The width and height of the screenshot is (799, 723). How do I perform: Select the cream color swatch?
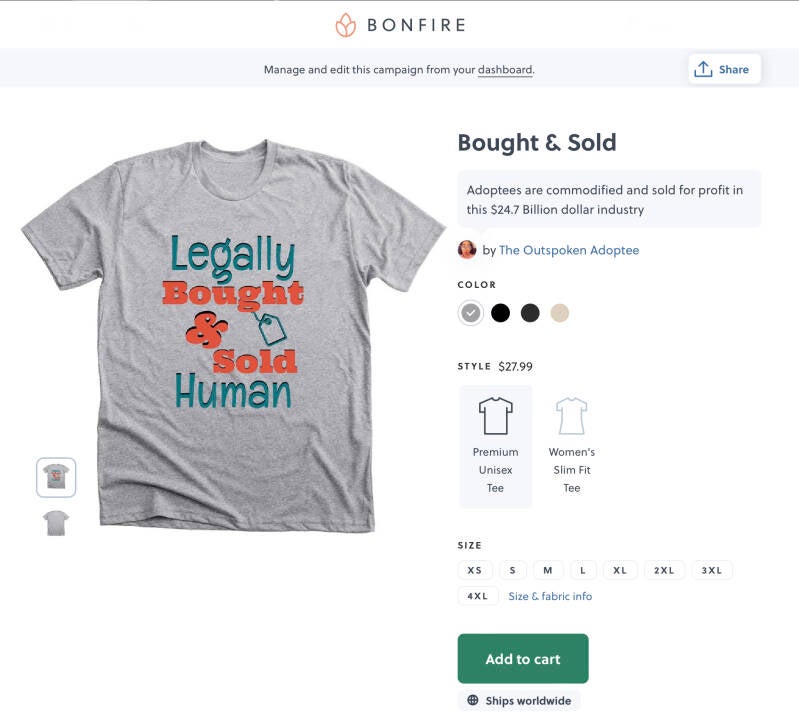[x=560, y=313]
